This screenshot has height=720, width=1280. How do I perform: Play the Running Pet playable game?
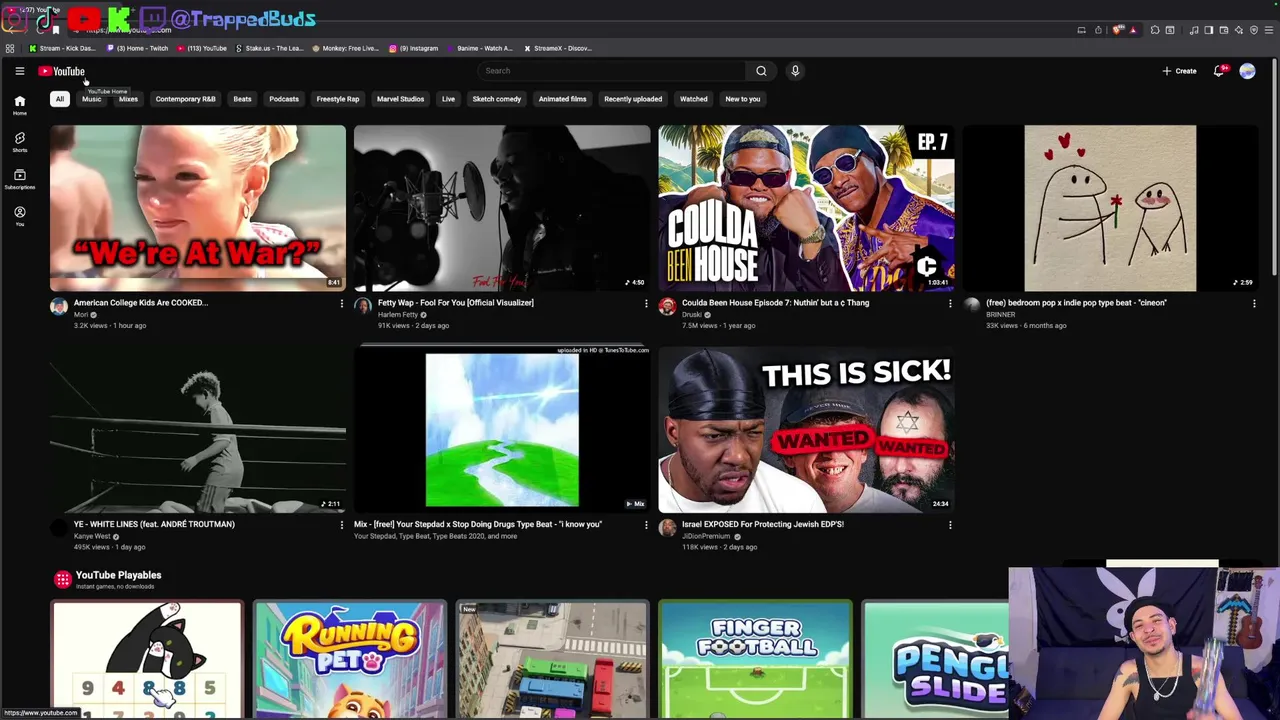350,659
